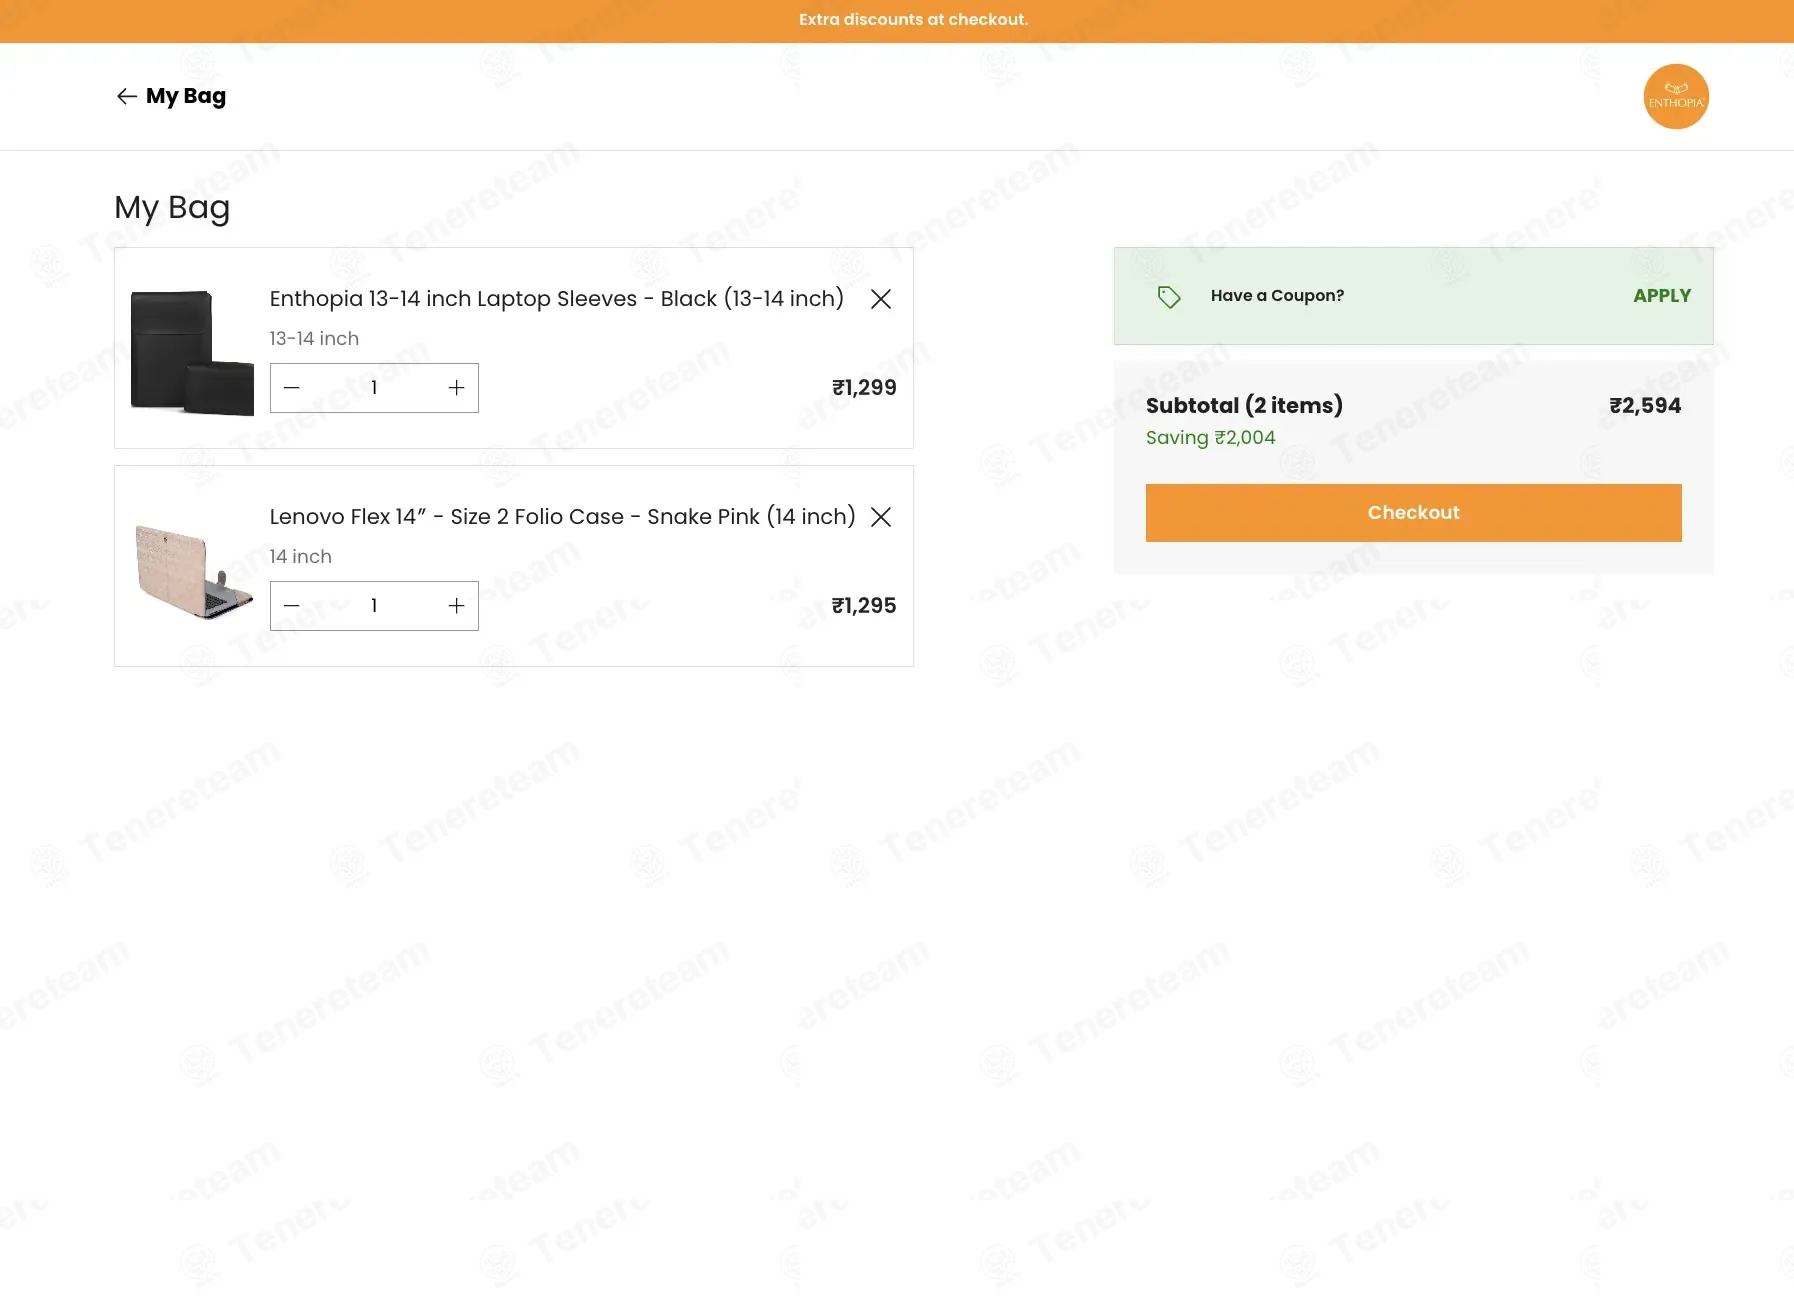Open Enthopia 13-14 inch Laptop Sleeves product title
Image resolution: width=1794 pixels, height=1304 pixels.
tap(557, 299)
